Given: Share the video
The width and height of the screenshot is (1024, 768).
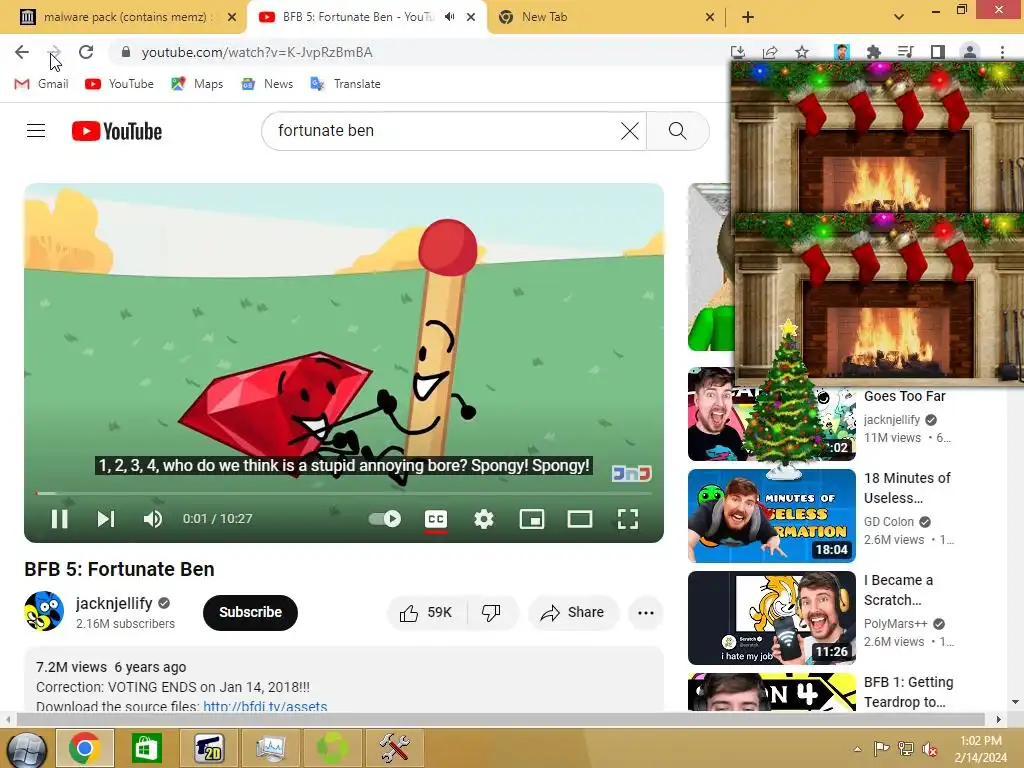Looking at the screenshot, I should point(573,613).
